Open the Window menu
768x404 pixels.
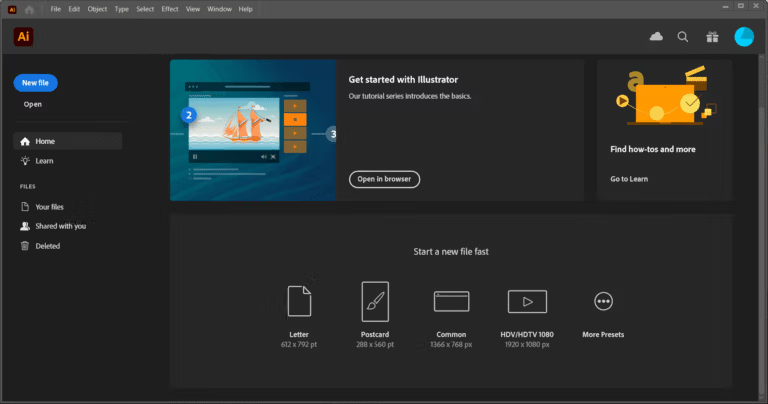point(219,9)
